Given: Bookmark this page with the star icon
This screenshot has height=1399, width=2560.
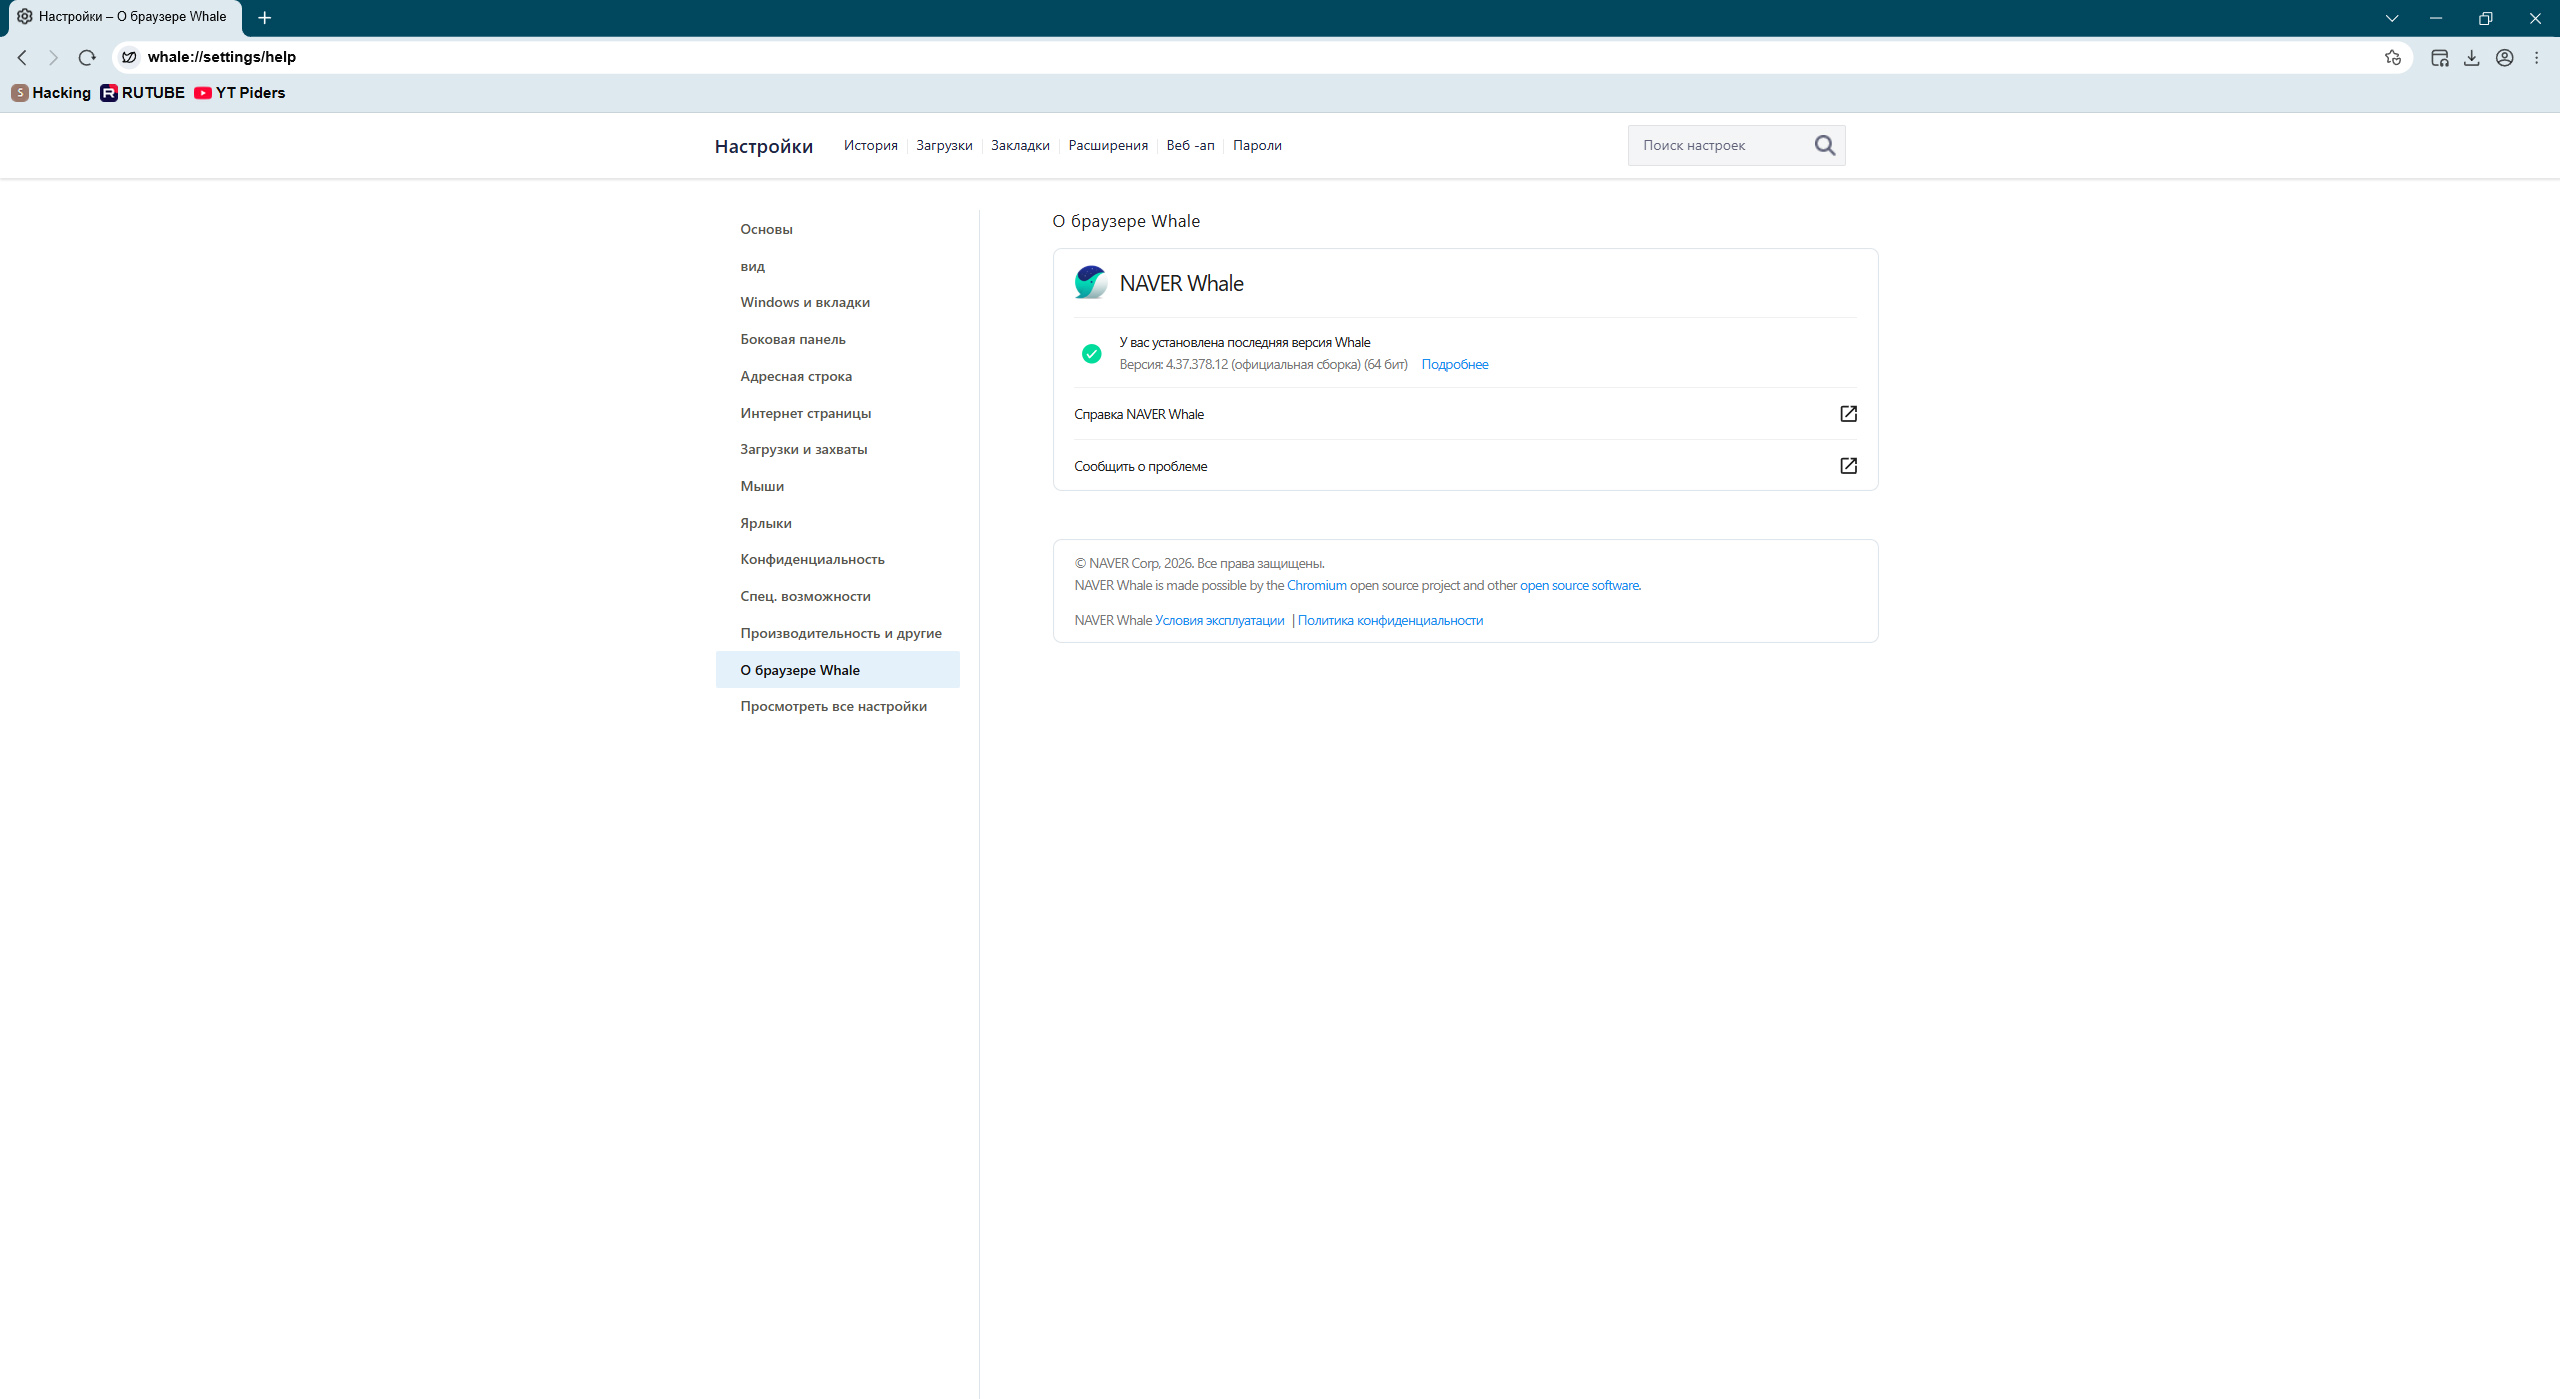Looking at the screenshot, I should [x=2393, y=57].
